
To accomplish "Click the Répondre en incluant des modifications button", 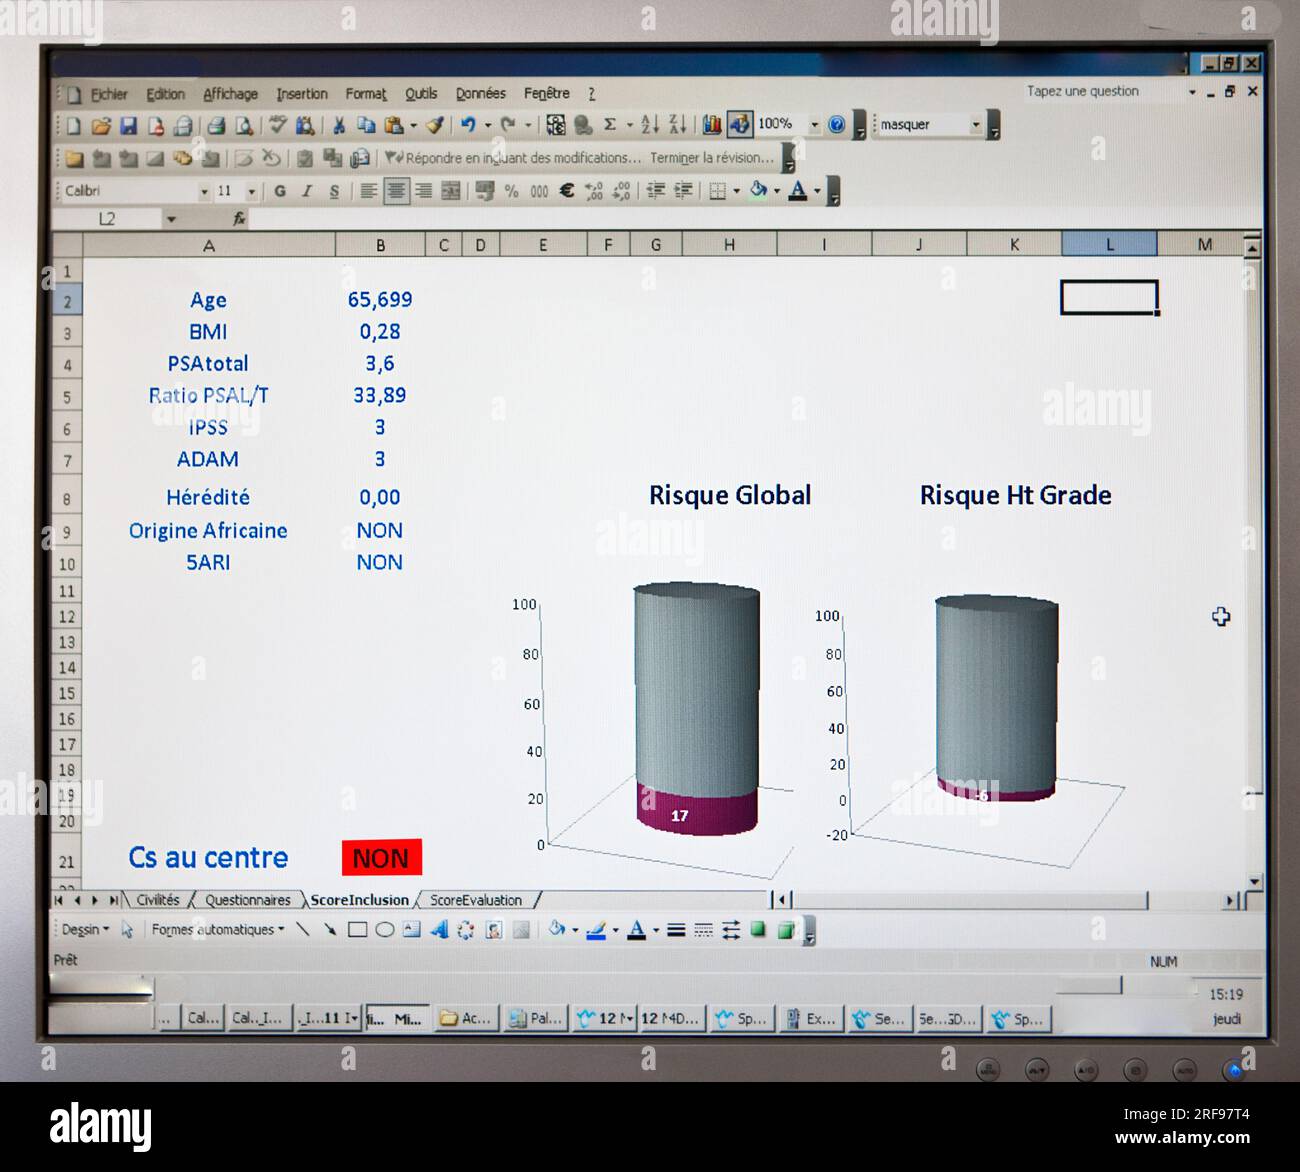I will (512, 158).
